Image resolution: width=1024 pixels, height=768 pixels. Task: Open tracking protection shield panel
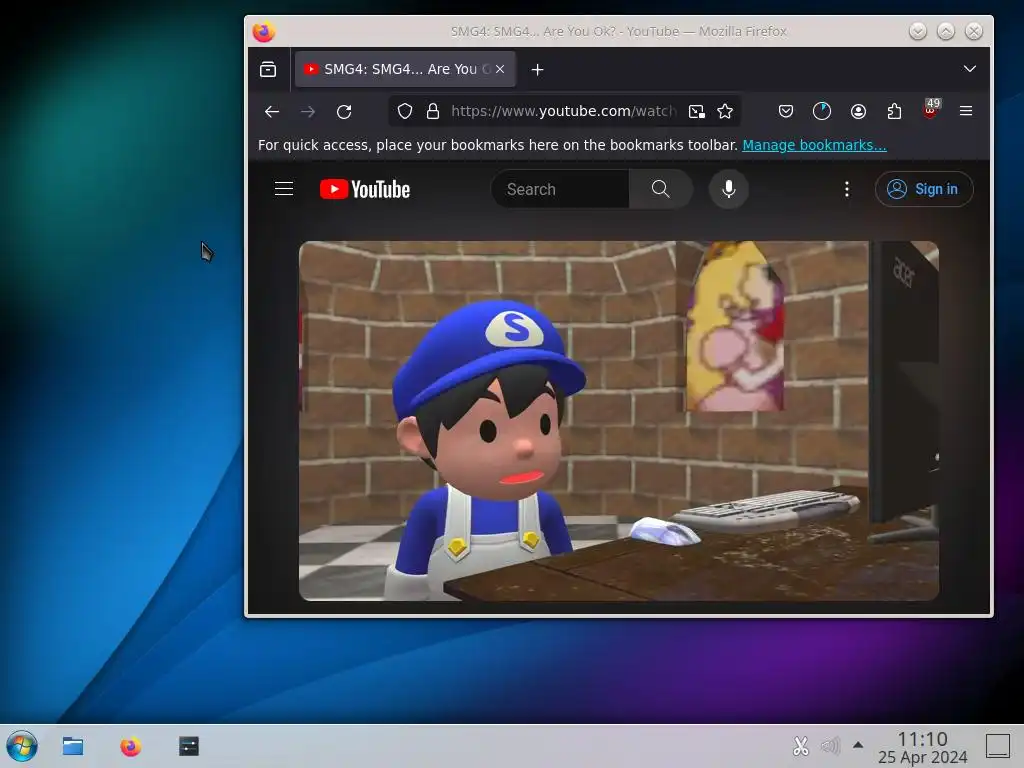[405, 112]
